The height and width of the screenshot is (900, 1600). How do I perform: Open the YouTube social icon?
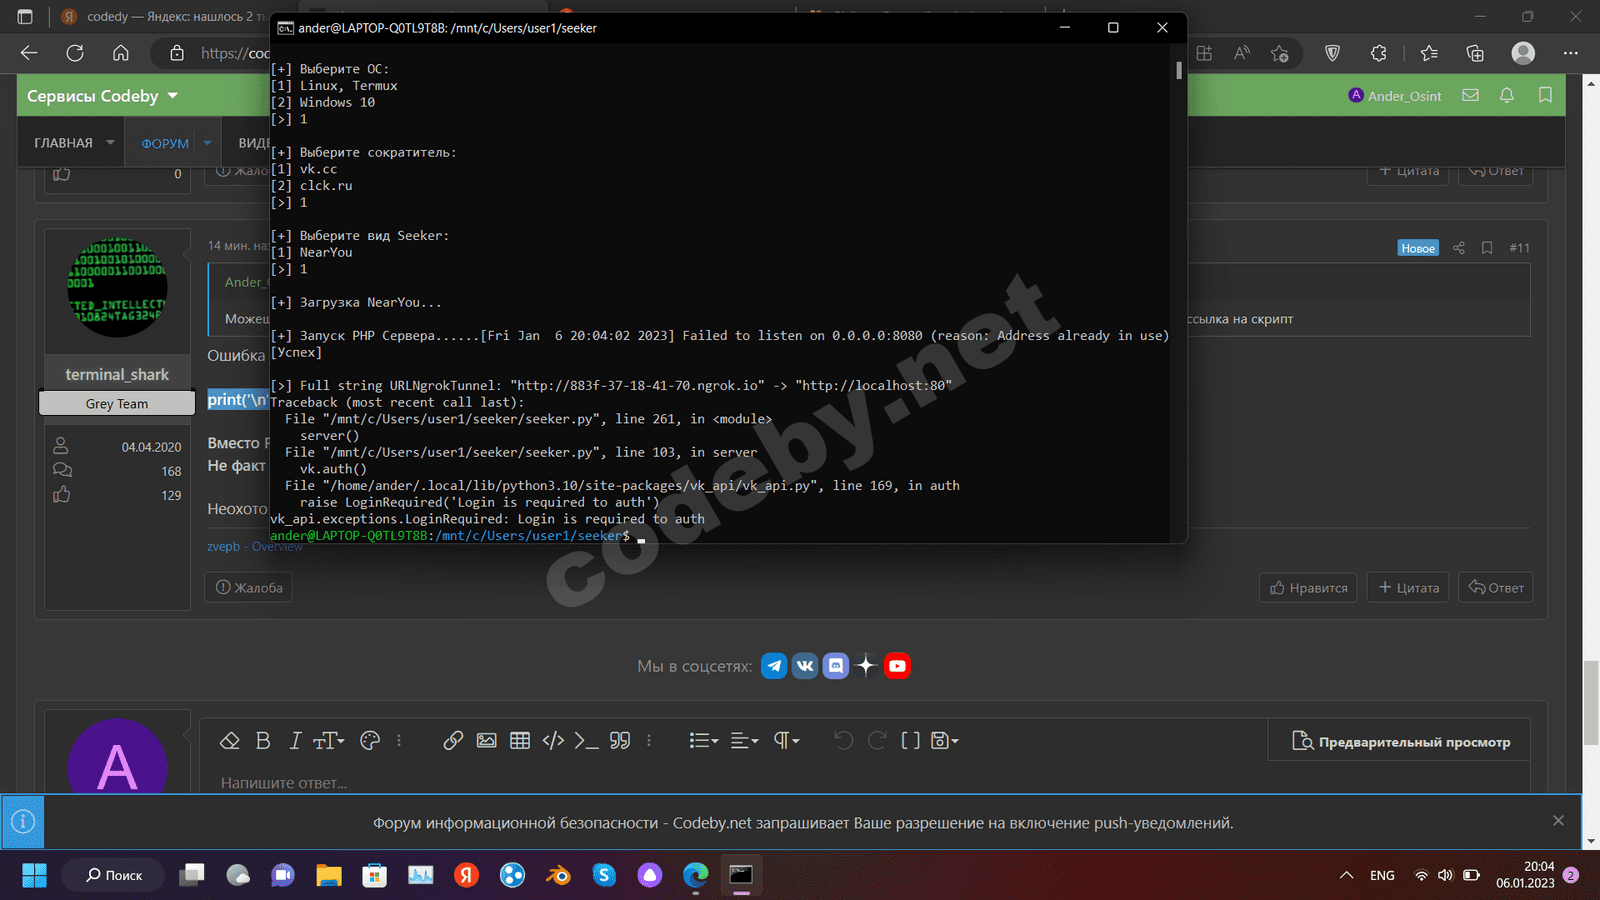[897, 666]
